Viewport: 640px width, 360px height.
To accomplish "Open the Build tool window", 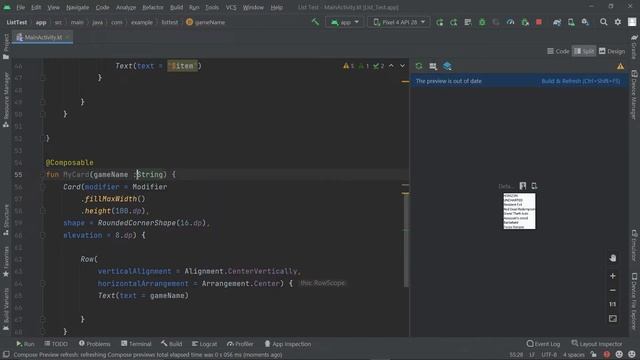I will [171, 344].
